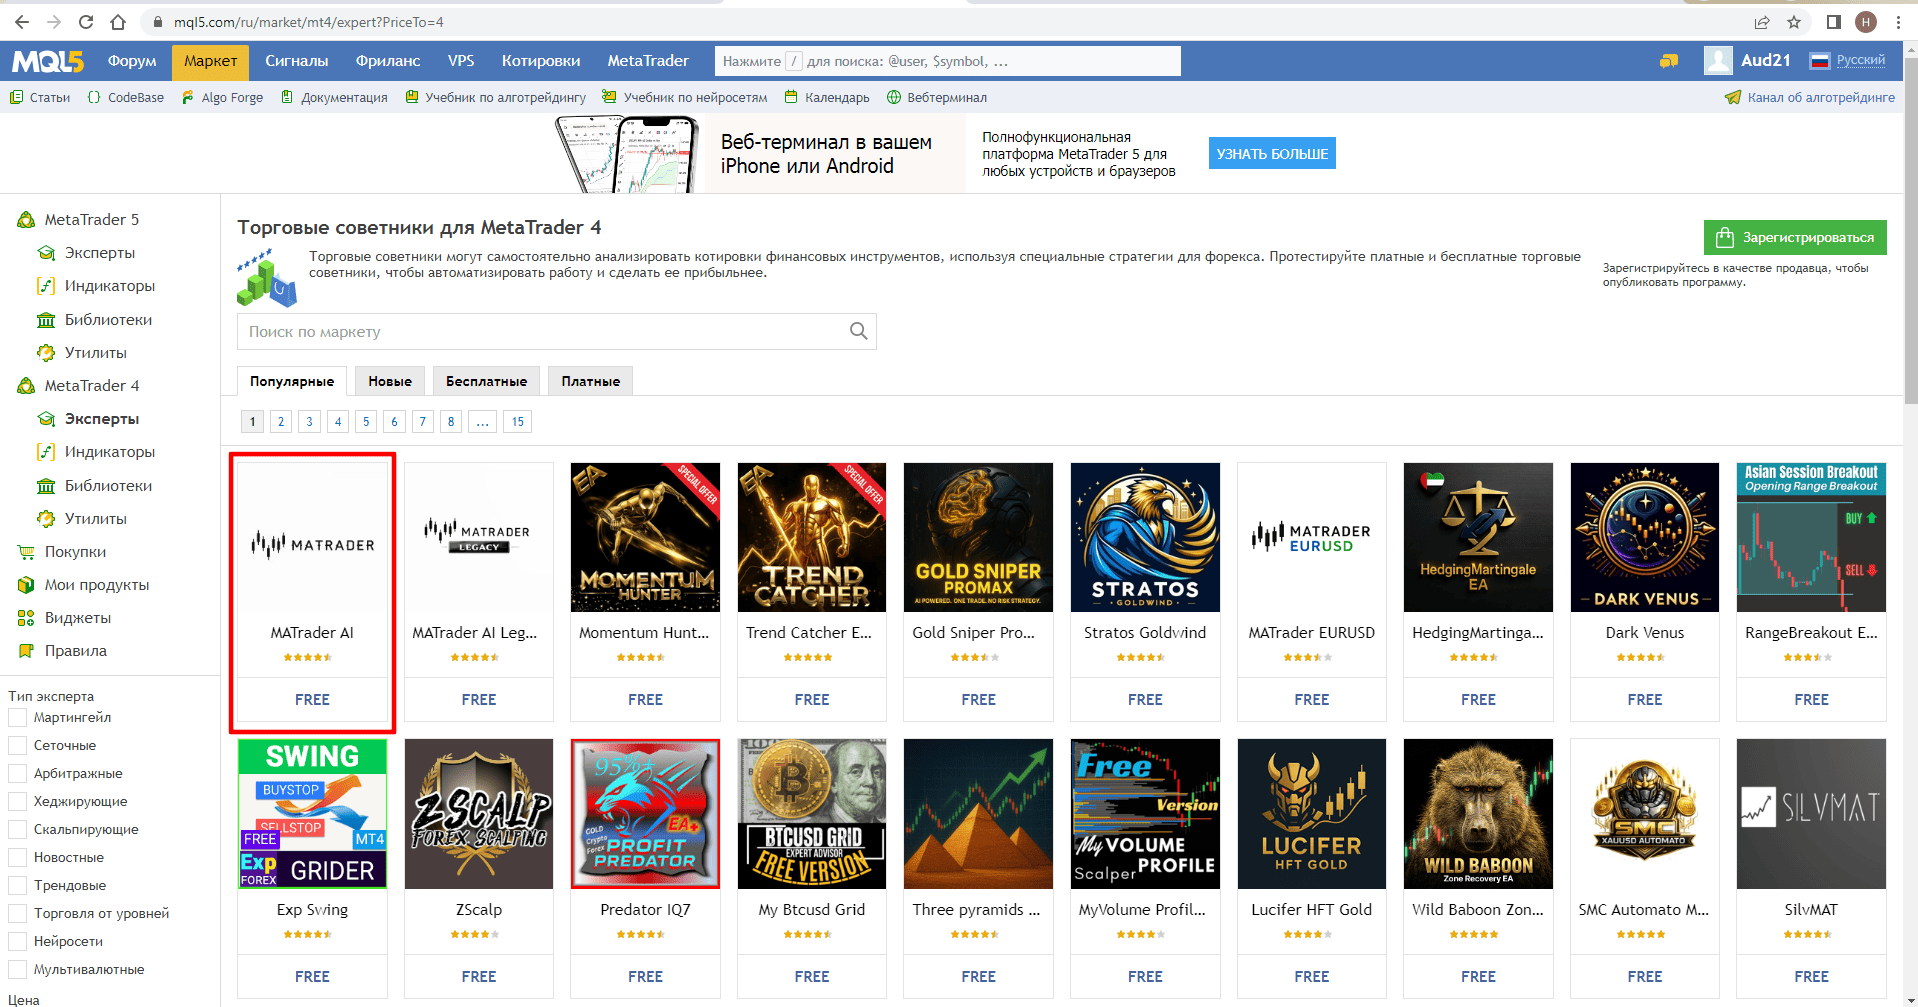Check the Сеточные expert type

click(x=17, y=746)
